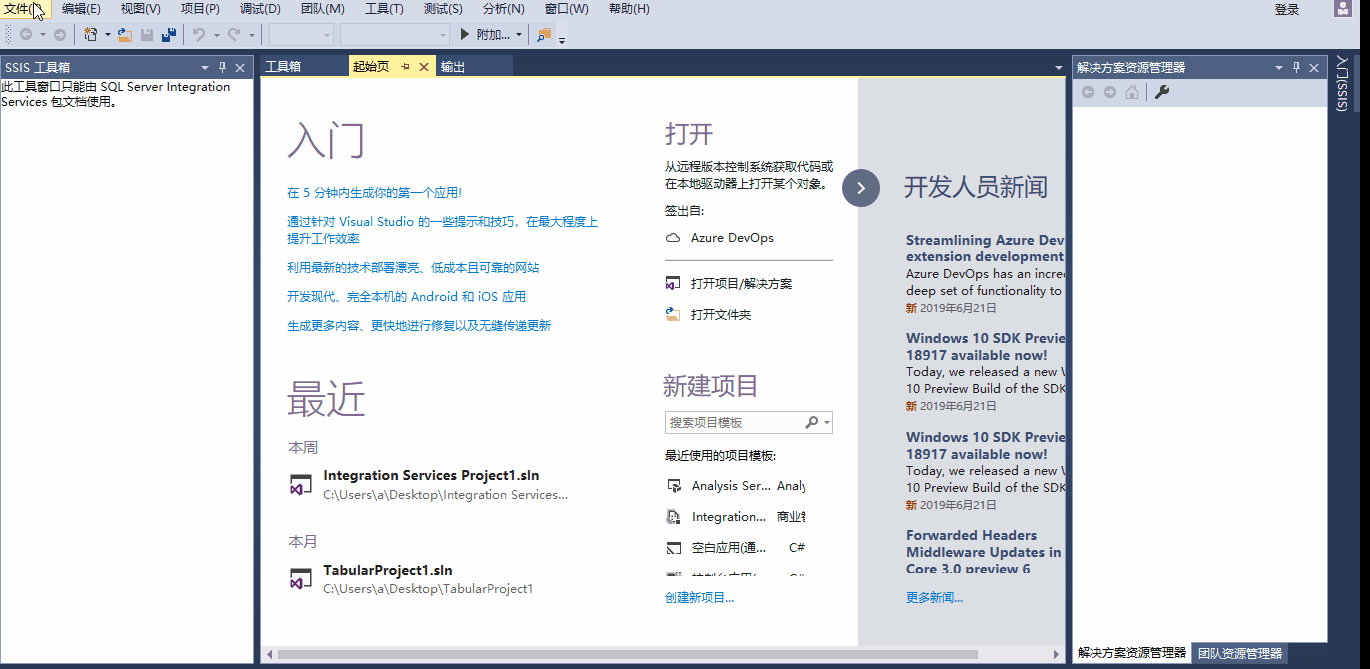Click the horizontal scrollbar under start page
1370x669 pixels.
coord(628,654)
